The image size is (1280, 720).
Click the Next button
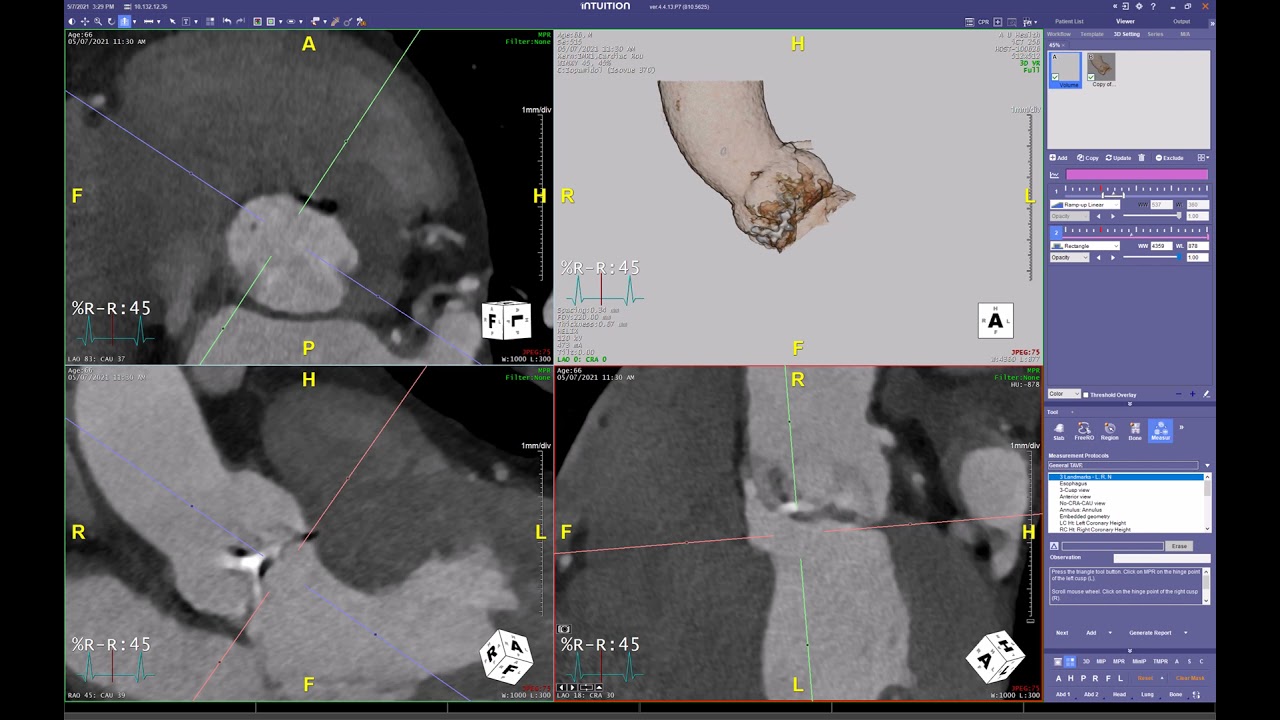pyautogui.click(x=1062, y=633)
